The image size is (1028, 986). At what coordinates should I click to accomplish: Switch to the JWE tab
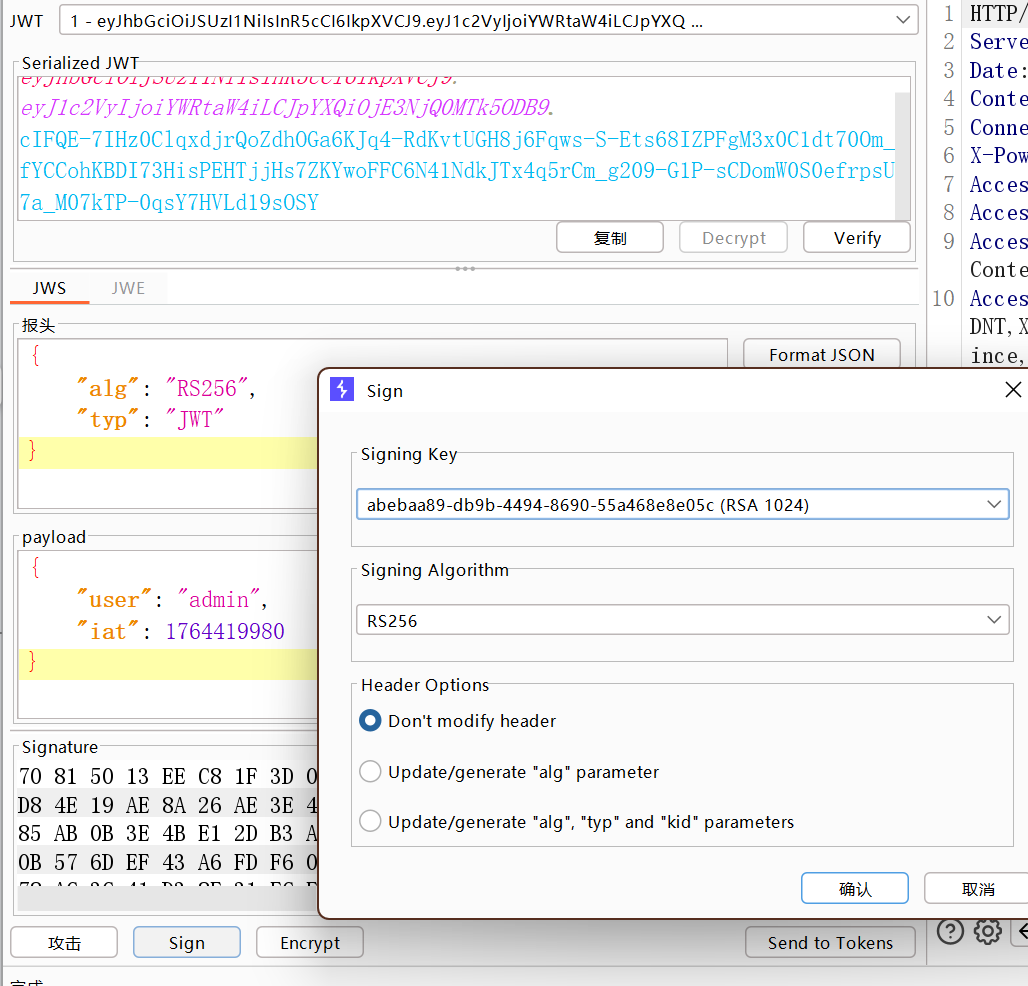click(x=128, y=288)
